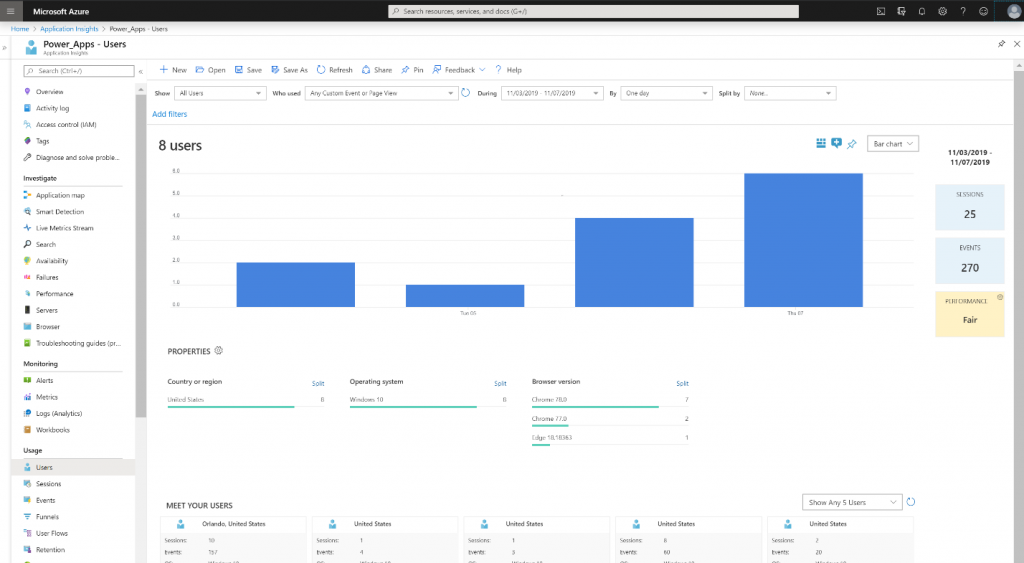The height and width of the screenshot is (563, 1024).
Task: Open the feedback smiley icon in top bar
Action: [x=984, y=11]
